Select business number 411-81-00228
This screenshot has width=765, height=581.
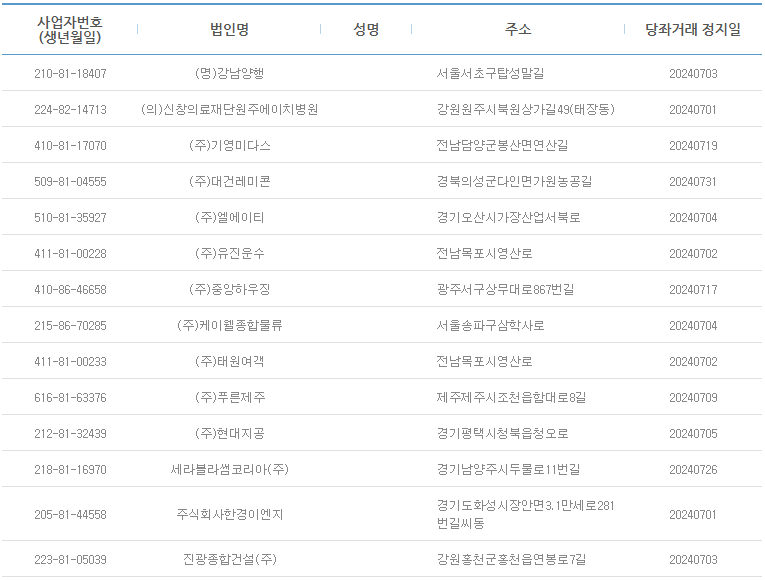tap(70, 254)
